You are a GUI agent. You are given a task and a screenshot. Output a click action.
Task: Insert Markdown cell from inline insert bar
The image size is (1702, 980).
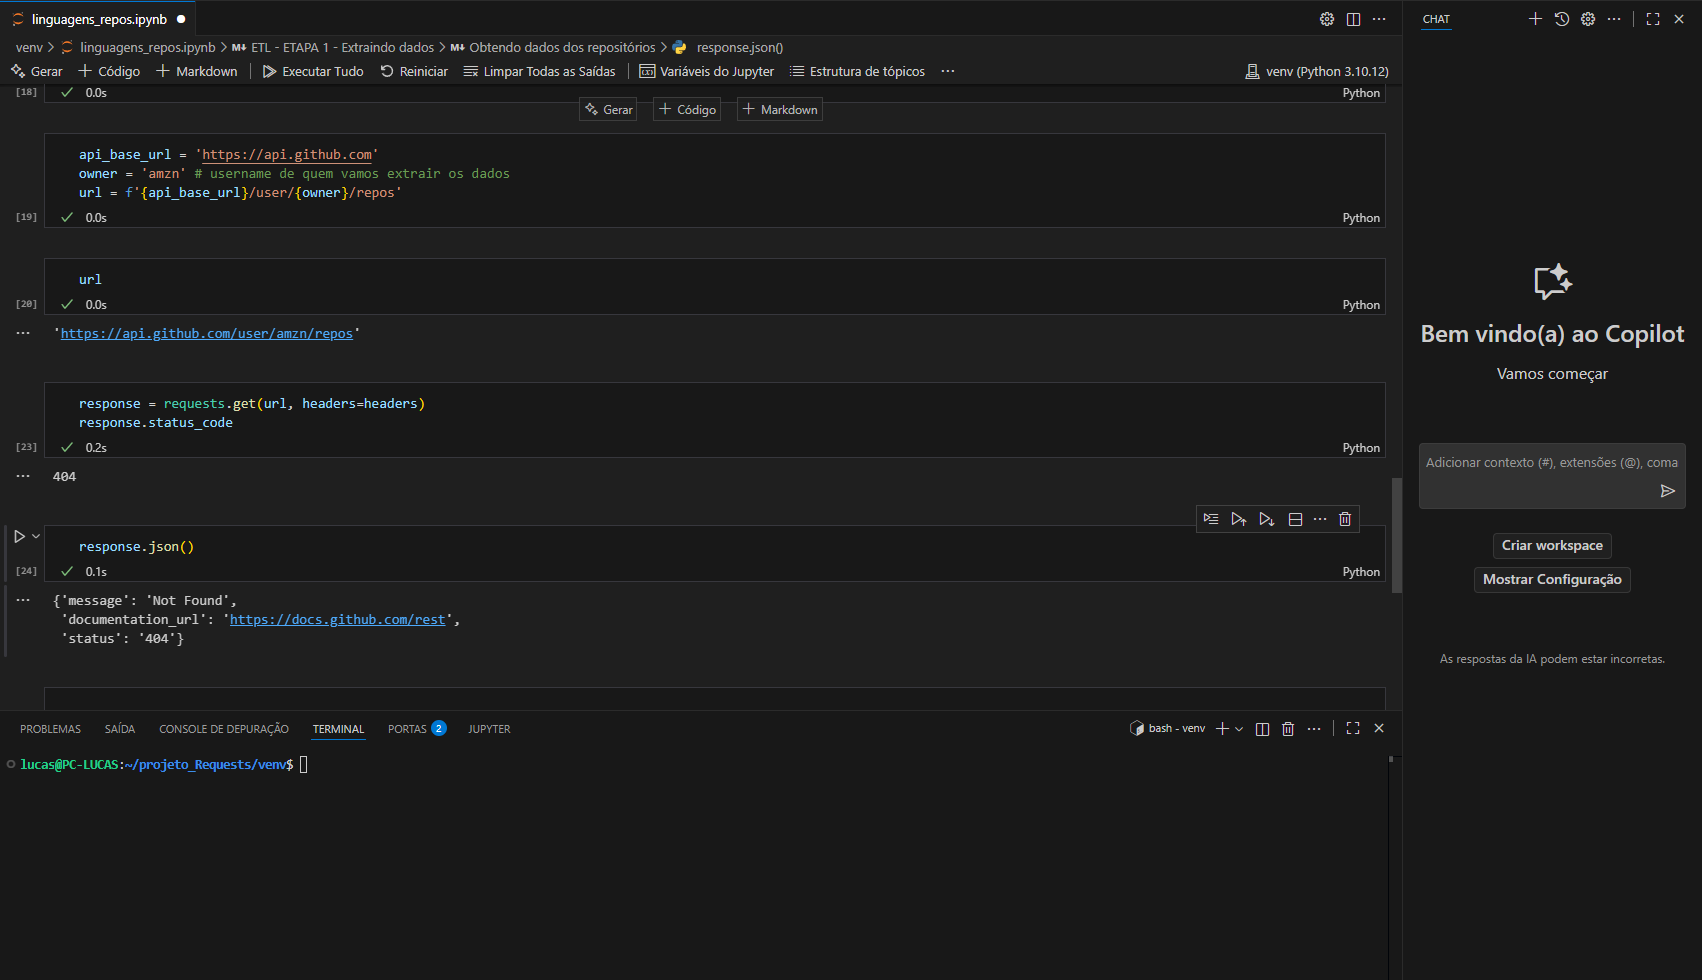(x=780, y=109)
